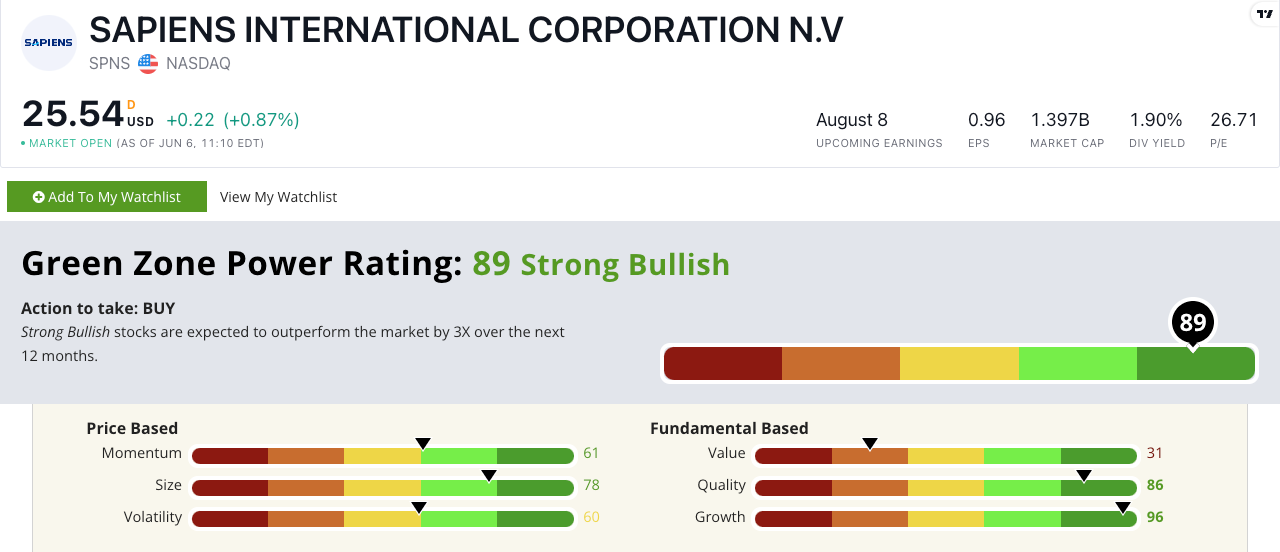Viewport: 1280px width, 552px height.
Task: Click the 26.71 P/E value
Action: 1234,120
